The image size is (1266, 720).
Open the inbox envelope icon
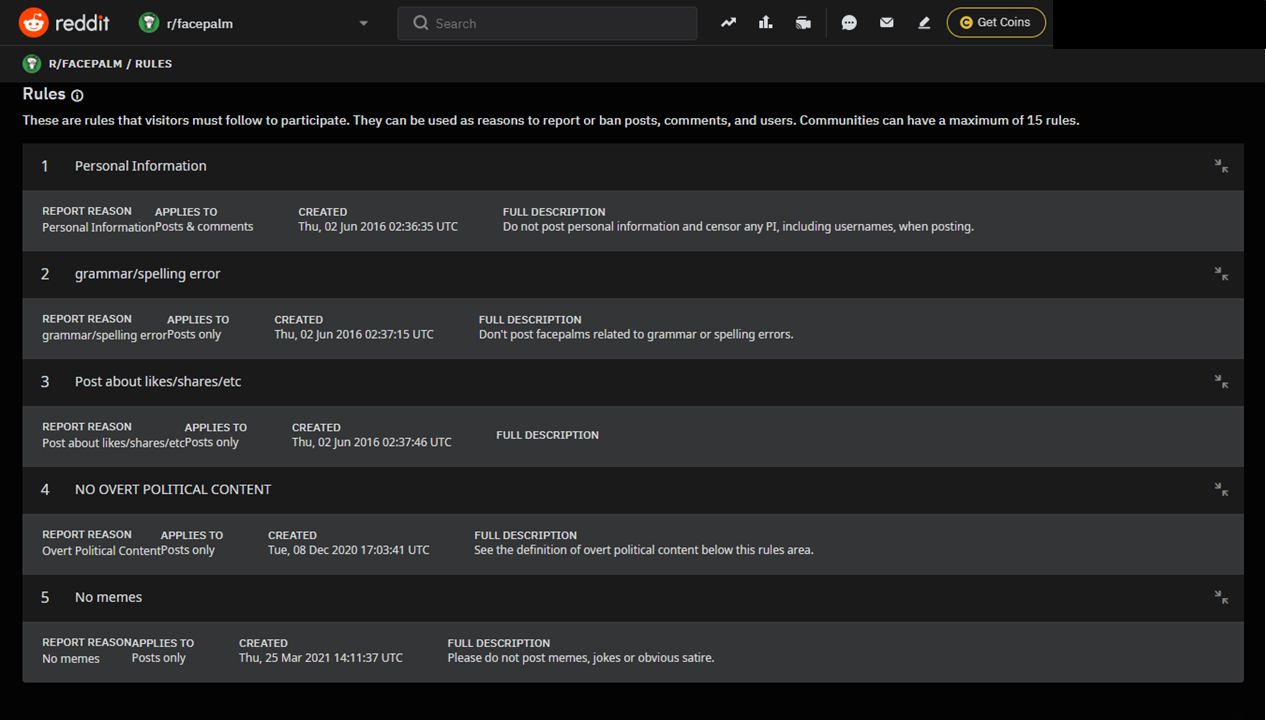886,23
